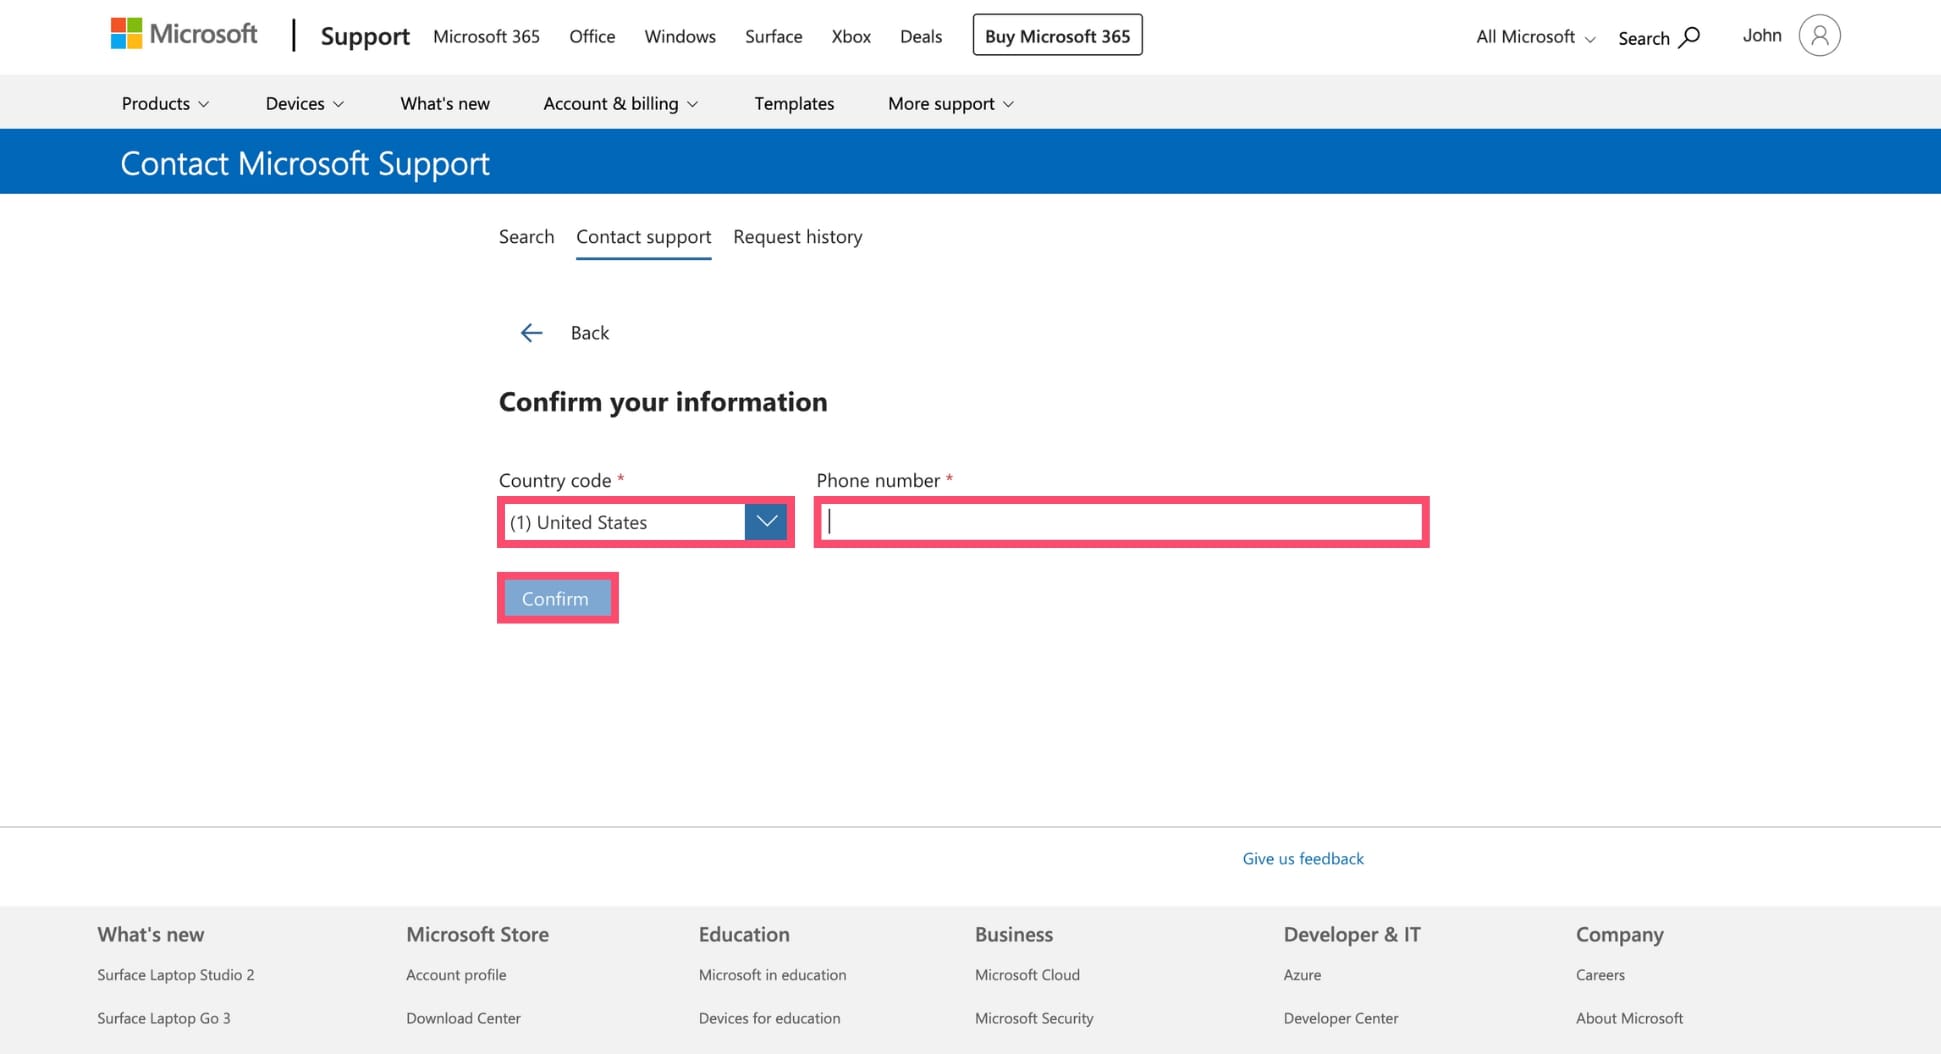The image size is (1941, 1054).
Task: Open Download Center footer link
Action: (x=463, y=1018)
